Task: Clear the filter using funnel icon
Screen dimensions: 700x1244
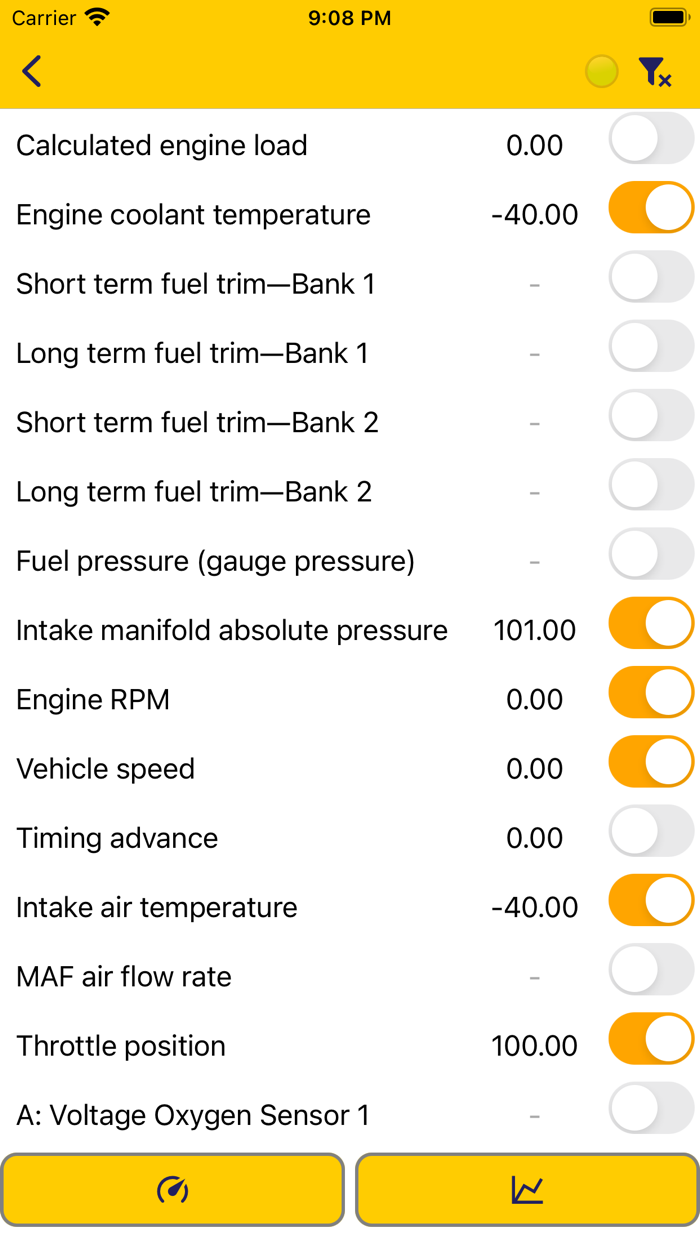Action: [x=655, y=72]
